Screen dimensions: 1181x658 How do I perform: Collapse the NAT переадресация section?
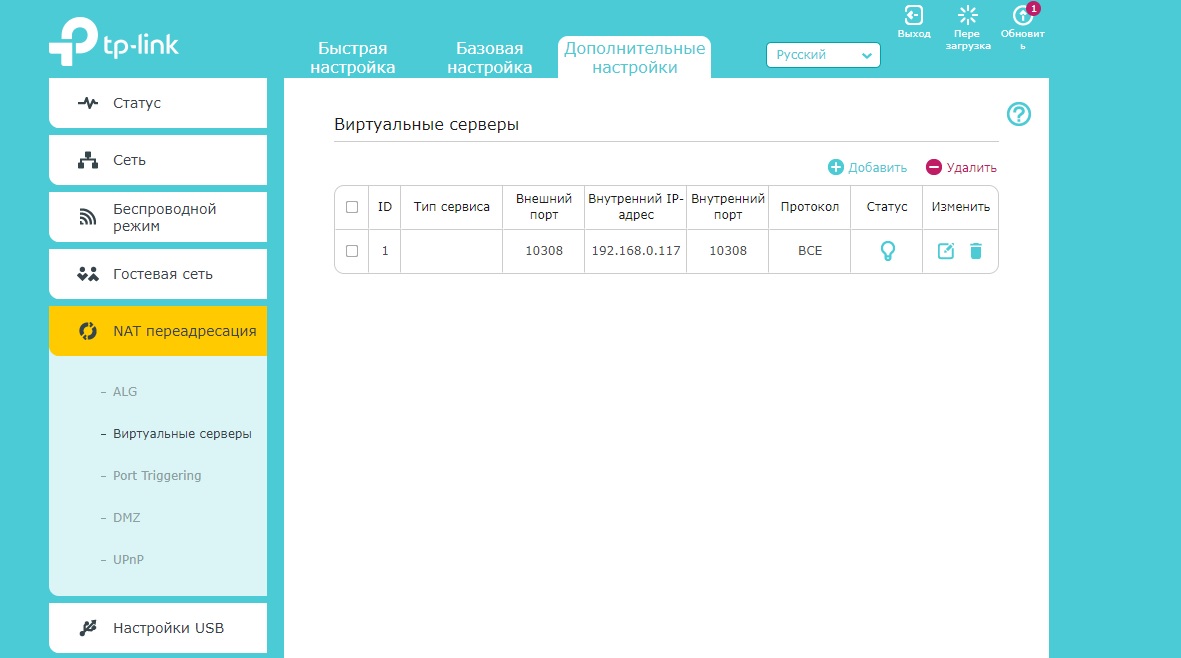(x=158, y=331)
